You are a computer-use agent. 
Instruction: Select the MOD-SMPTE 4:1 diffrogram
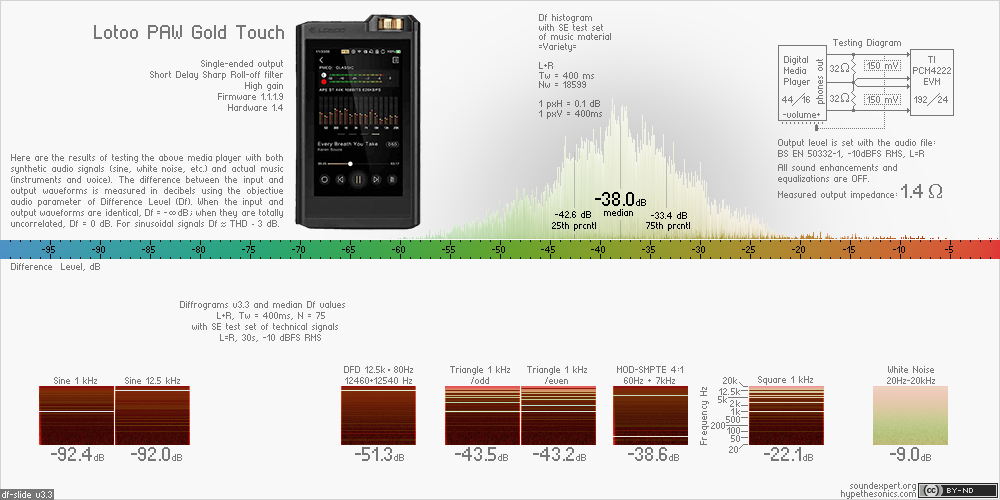pyautogui.click(x=651, y=415)
